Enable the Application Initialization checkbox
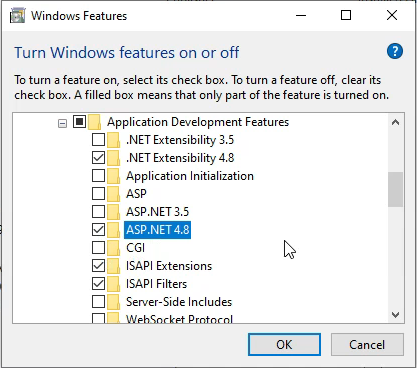The height and width of the screenshot is (368, 417). click(98, 176)
